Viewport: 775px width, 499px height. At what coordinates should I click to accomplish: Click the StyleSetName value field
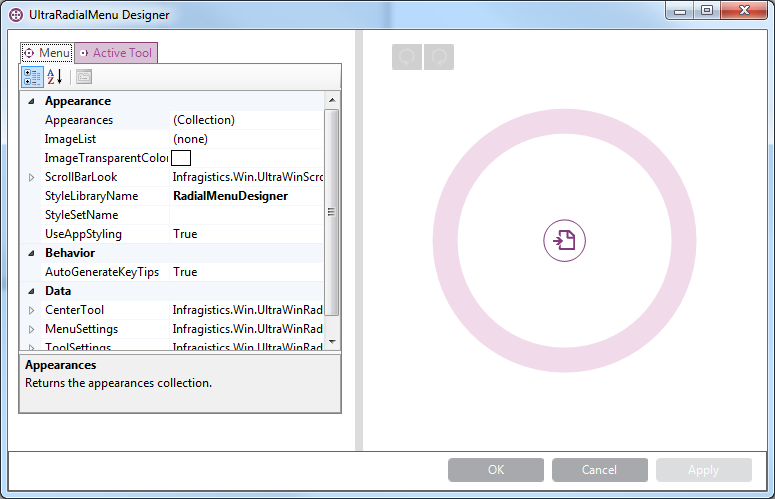(246, 215)
